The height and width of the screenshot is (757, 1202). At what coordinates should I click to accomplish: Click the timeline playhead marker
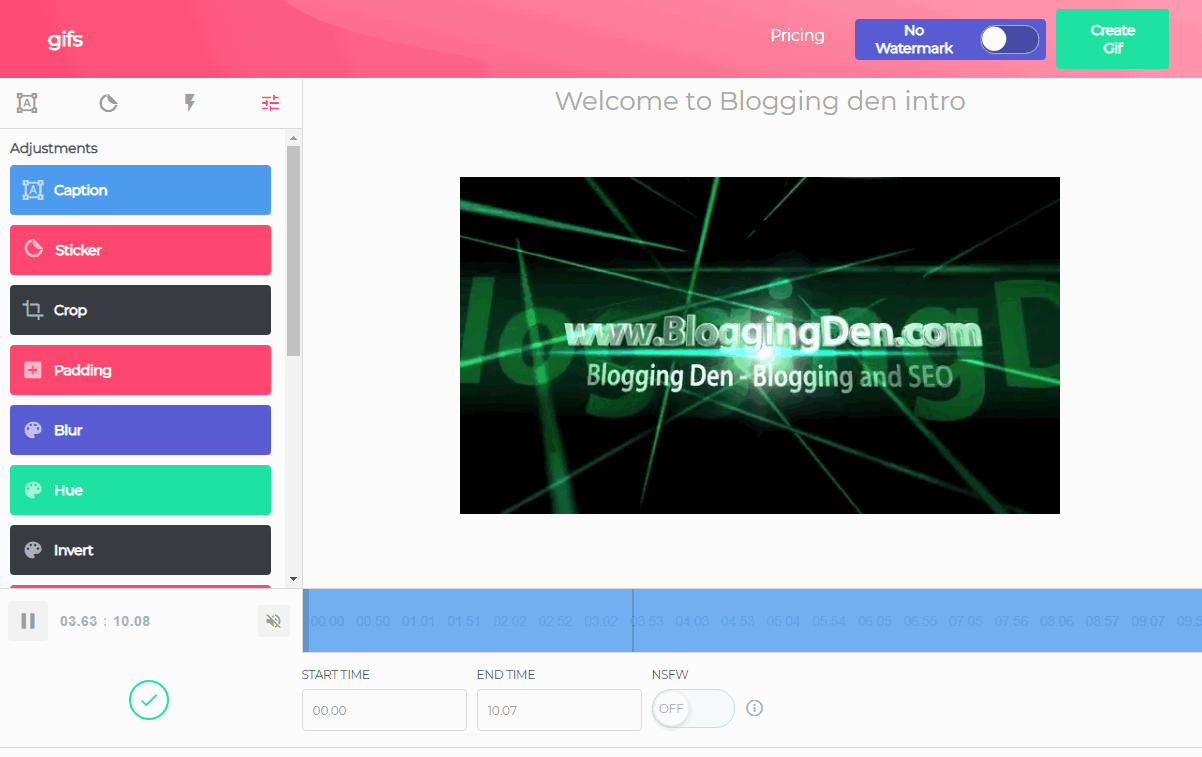click(x=633, y=621)
